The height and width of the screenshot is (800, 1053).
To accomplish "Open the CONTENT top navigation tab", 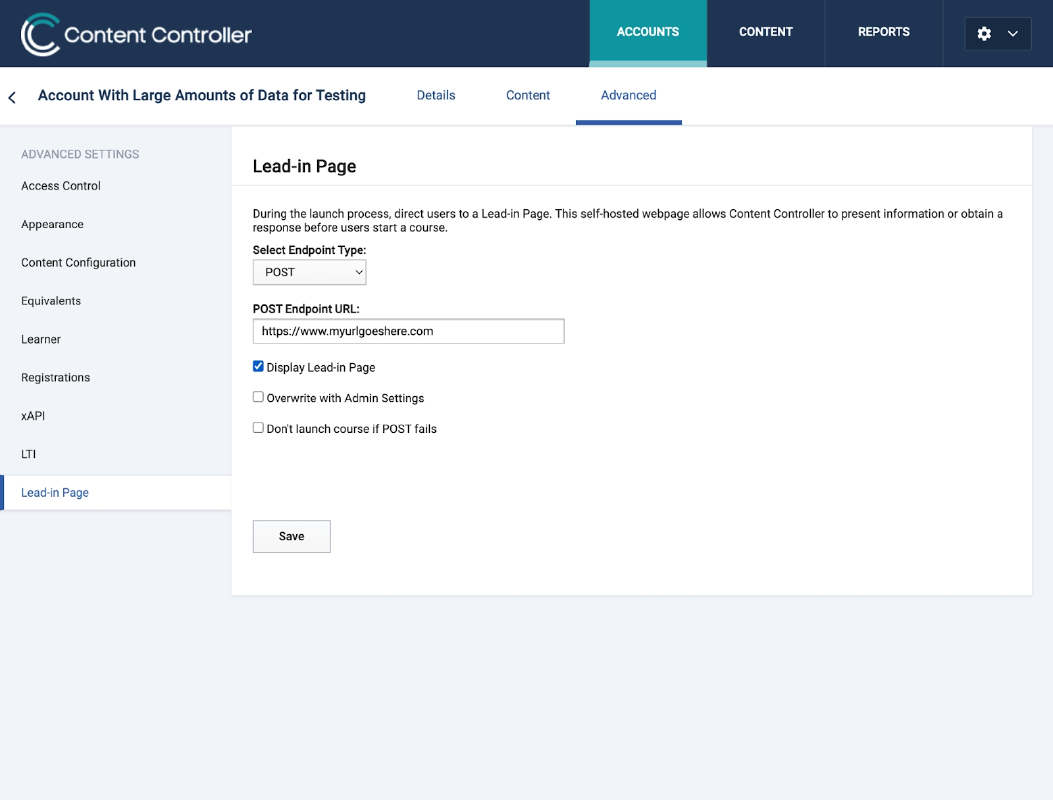I will 766,32.
